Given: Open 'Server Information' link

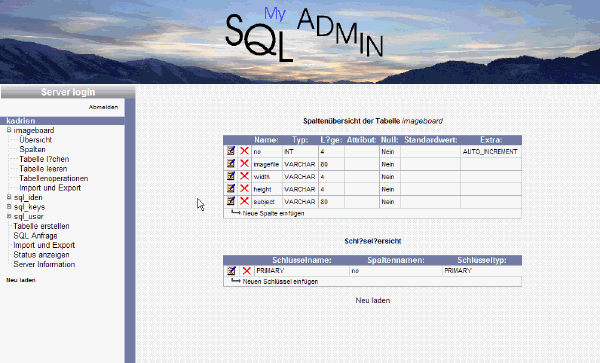Looking at the screenshot, I should 44,264.
